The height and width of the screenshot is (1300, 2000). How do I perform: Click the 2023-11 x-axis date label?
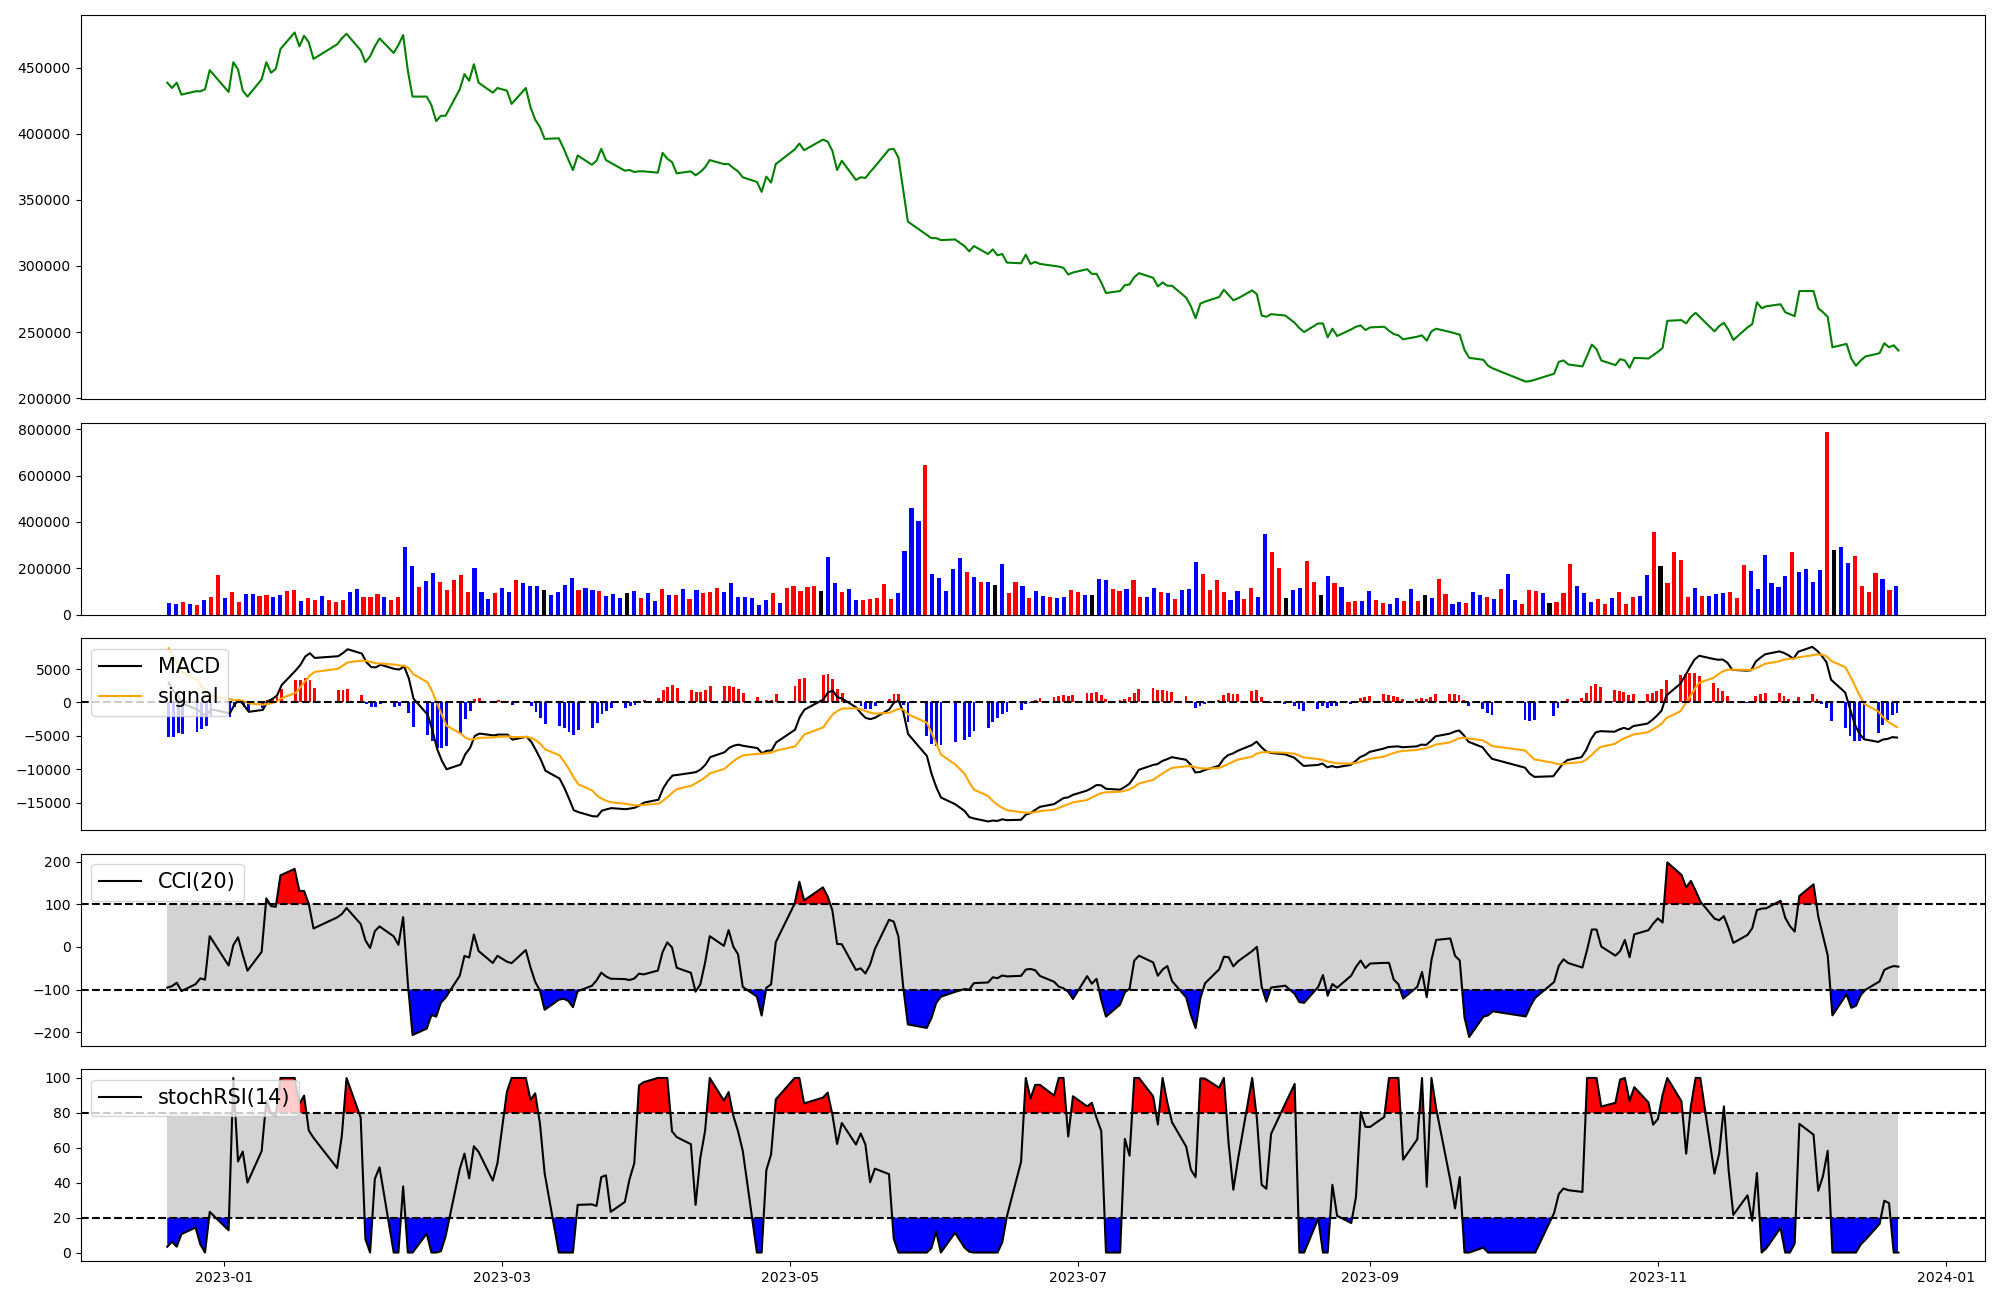(x=1658, y=1277)
